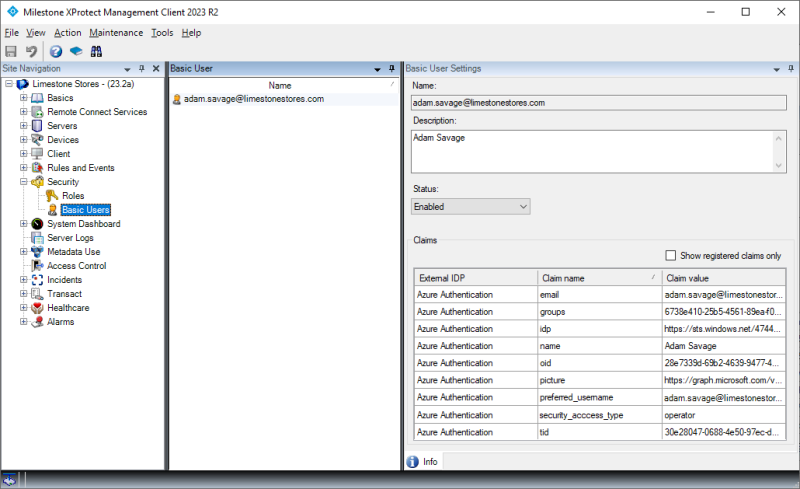The image size is (800, 489).
Task: Click the Undo toolbar icon
Action: pyautogui.click(x=32, y=51)
